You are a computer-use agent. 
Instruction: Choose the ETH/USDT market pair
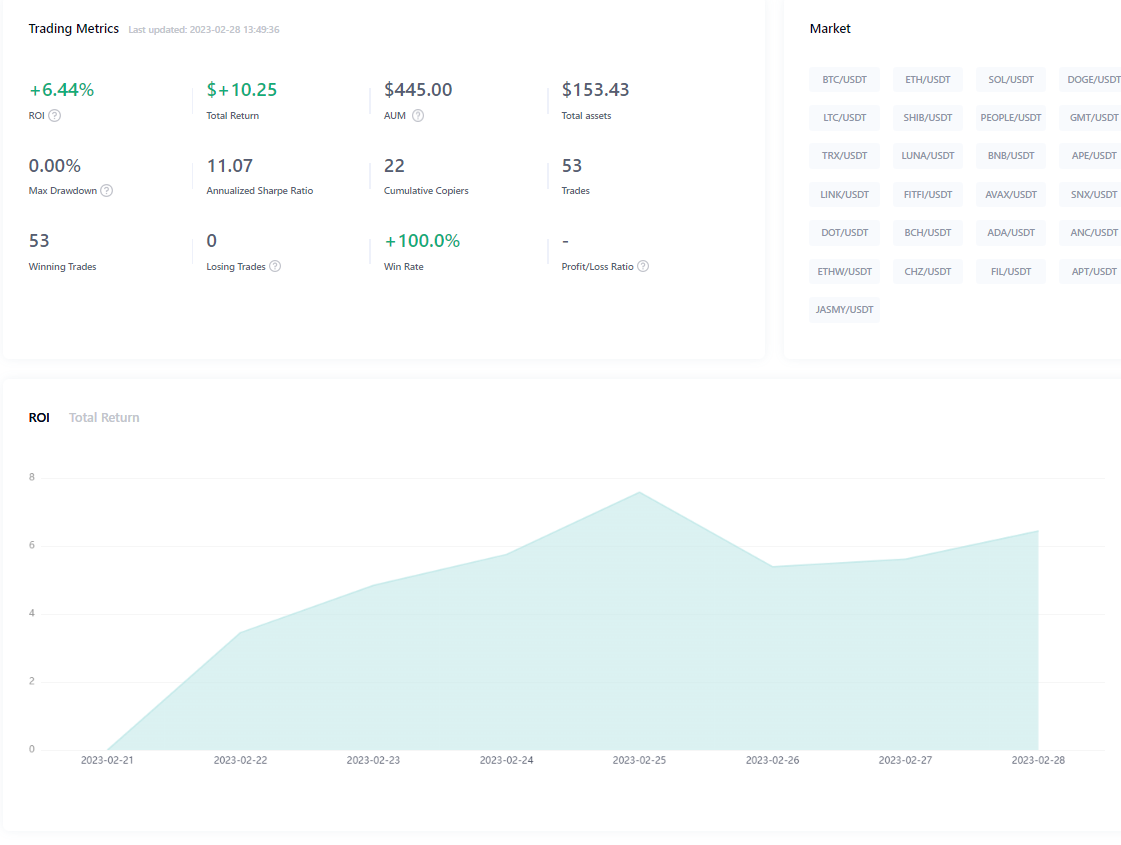click(x=927, y=79)
